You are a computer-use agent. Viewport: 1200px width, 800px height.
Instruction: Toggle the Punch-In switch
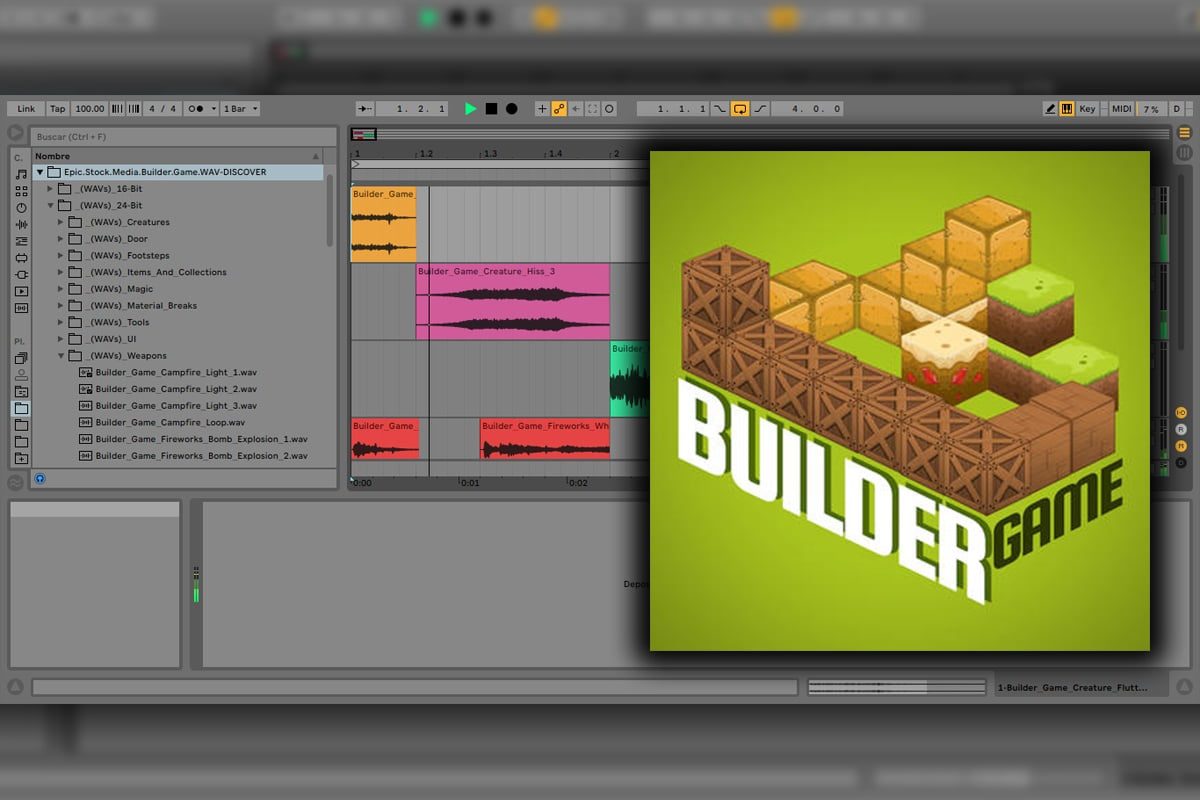coord(720,109)
